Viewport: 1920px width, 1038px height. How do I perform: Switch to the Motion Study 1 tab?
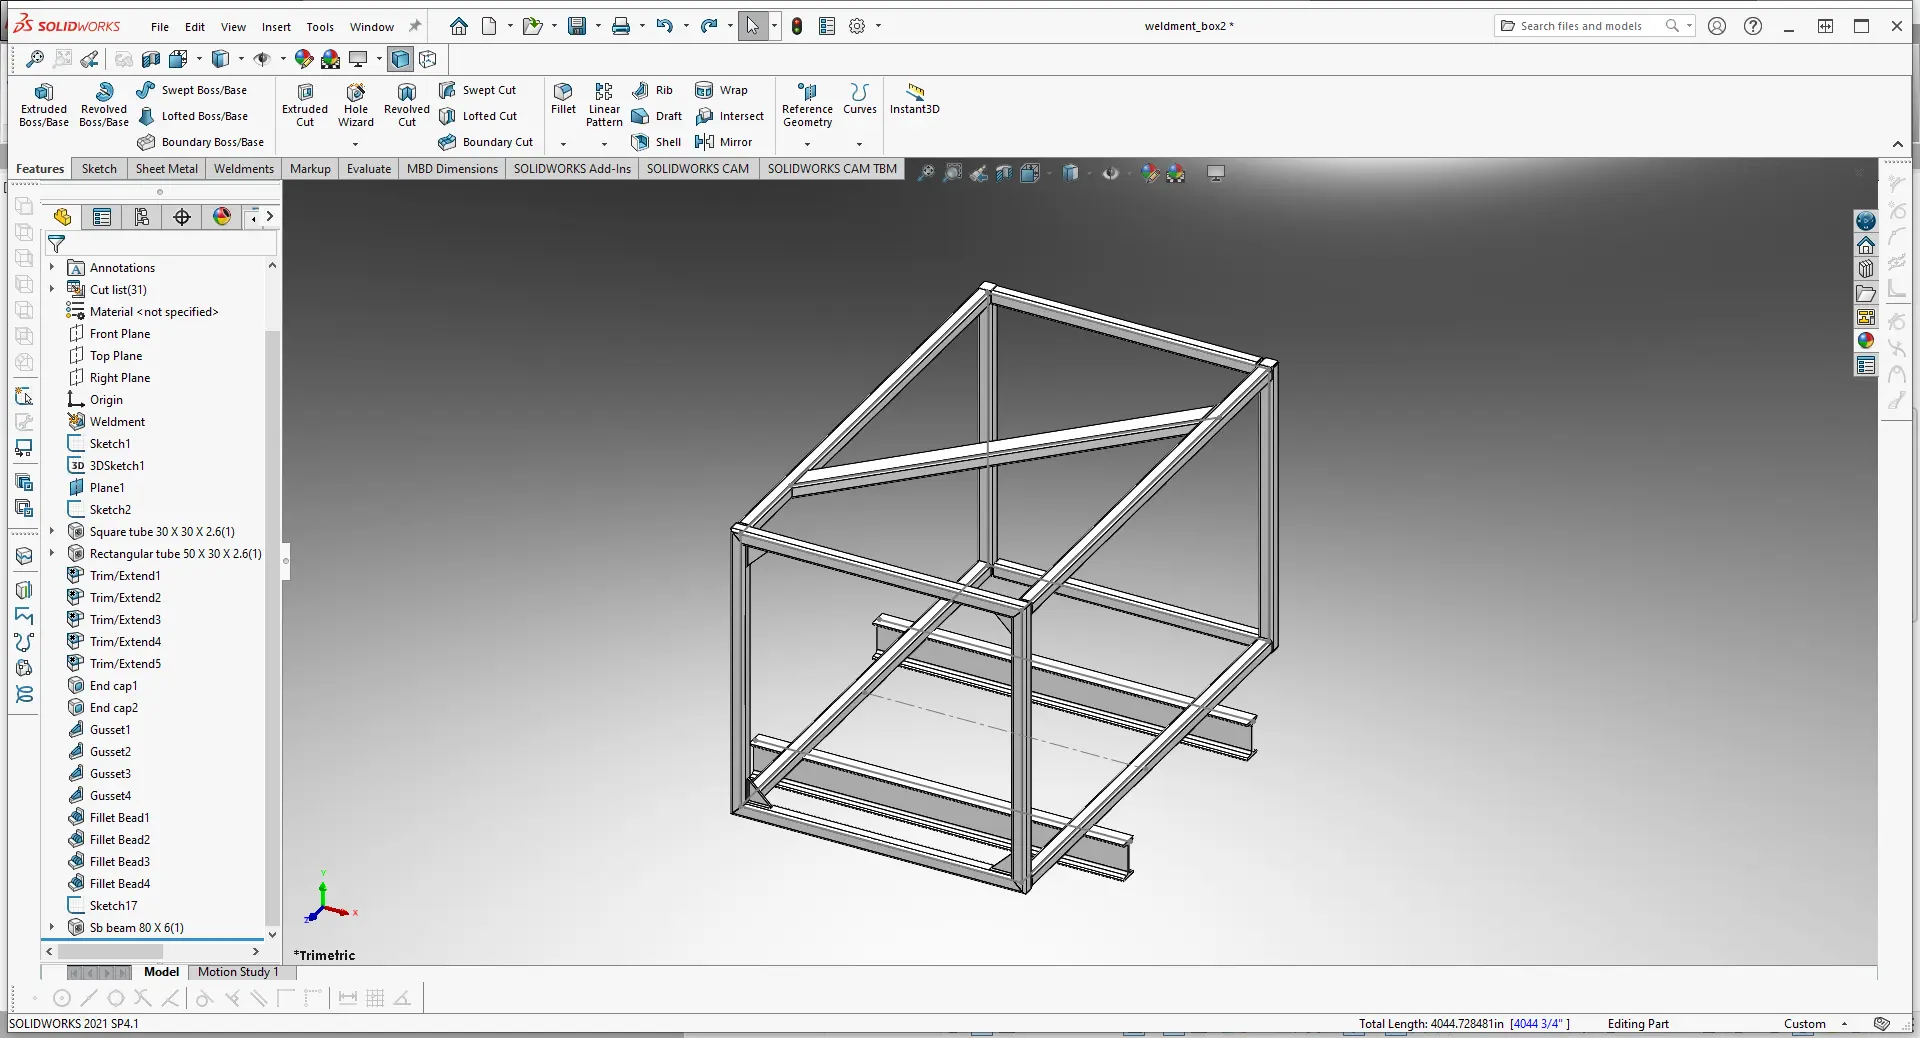(x=238, y=972)
